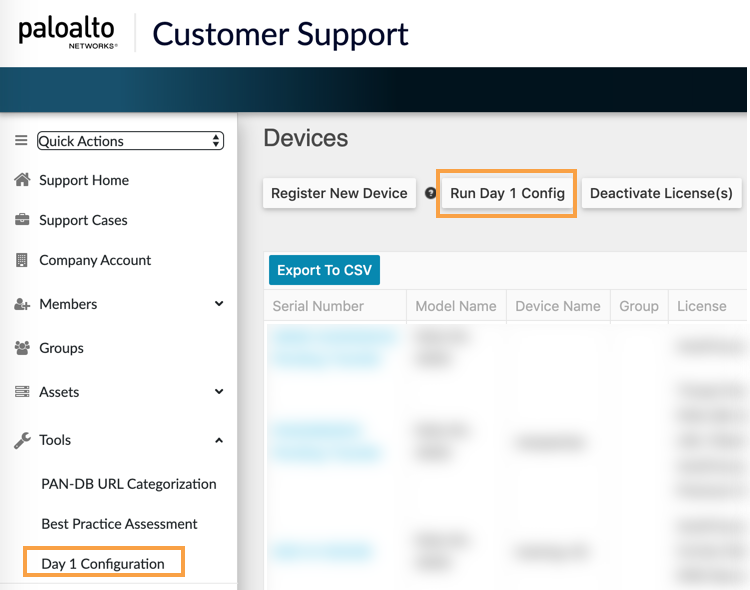Screen dimensions: 750x590
Task: Open Best Practice Assessment tool
Action: 119,524
